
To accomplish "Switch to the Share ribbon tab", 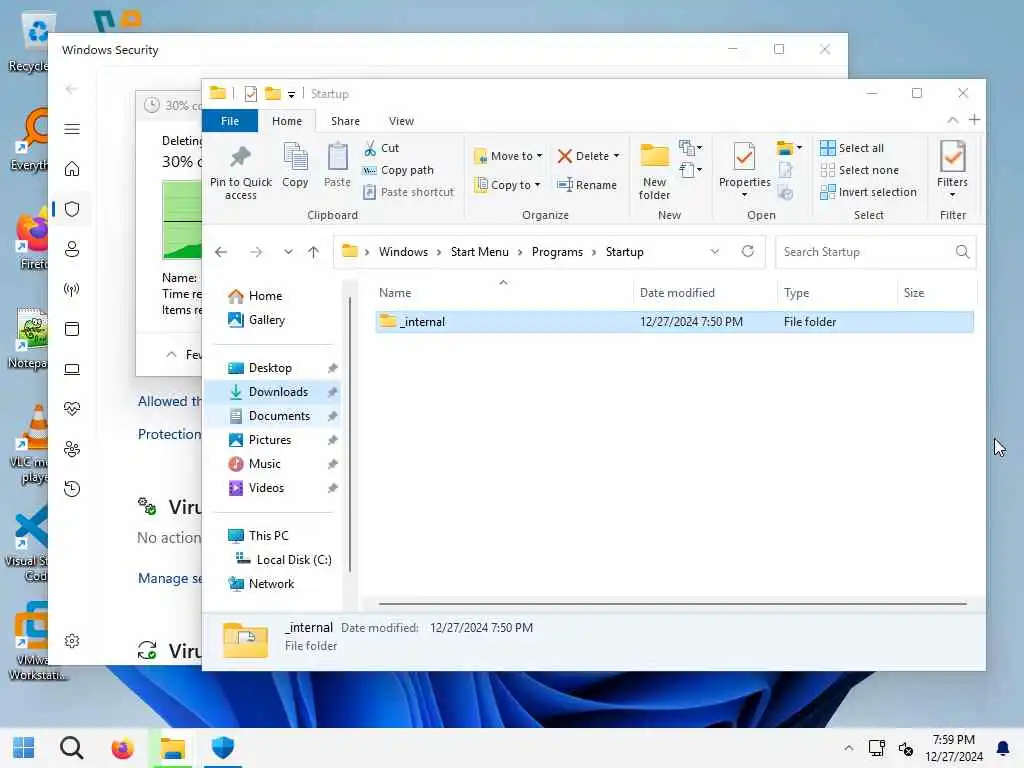I will tap(345, 121).
